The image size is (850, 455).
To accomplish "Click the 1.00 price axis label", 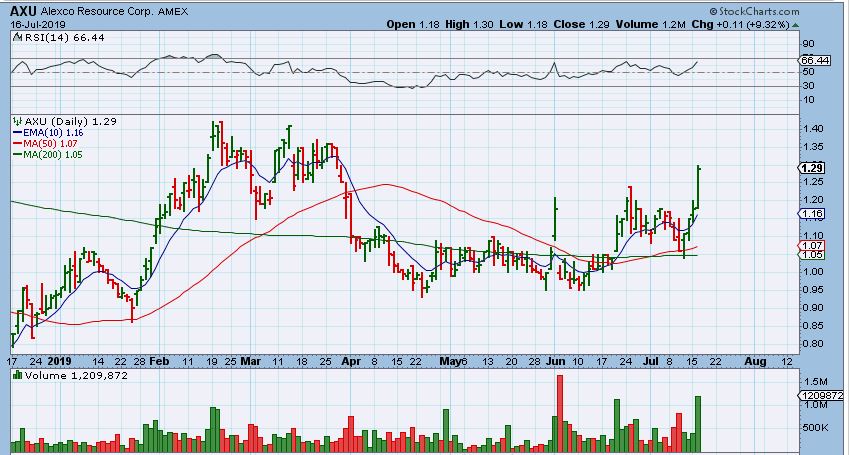I will tap(814, 272).
